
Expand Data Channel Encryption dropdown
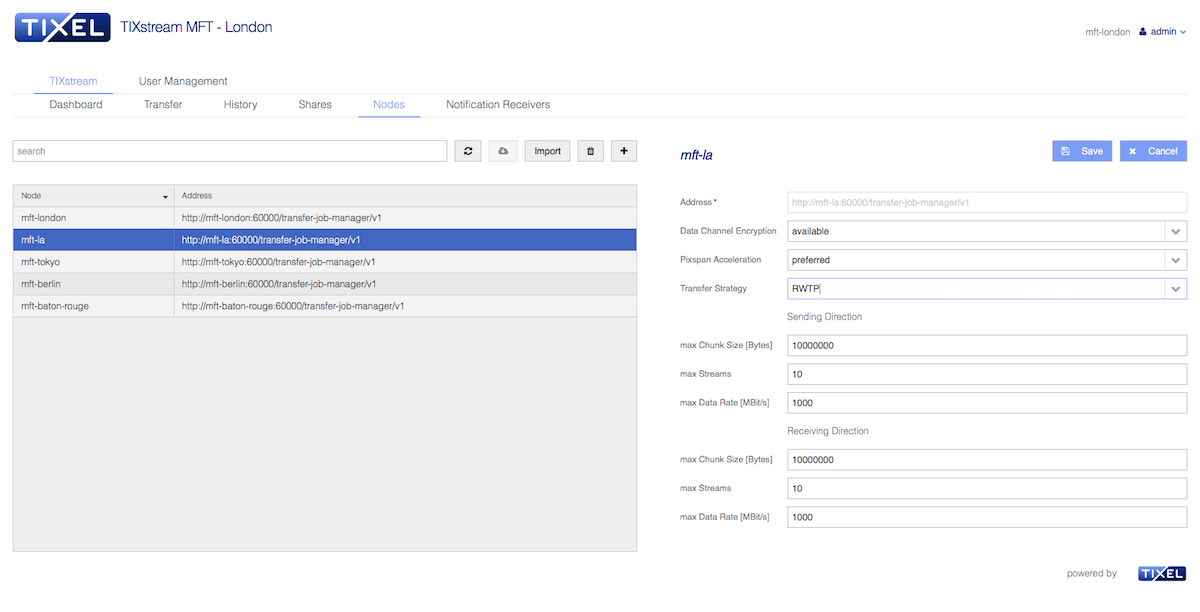click(x=1174, y=231)
